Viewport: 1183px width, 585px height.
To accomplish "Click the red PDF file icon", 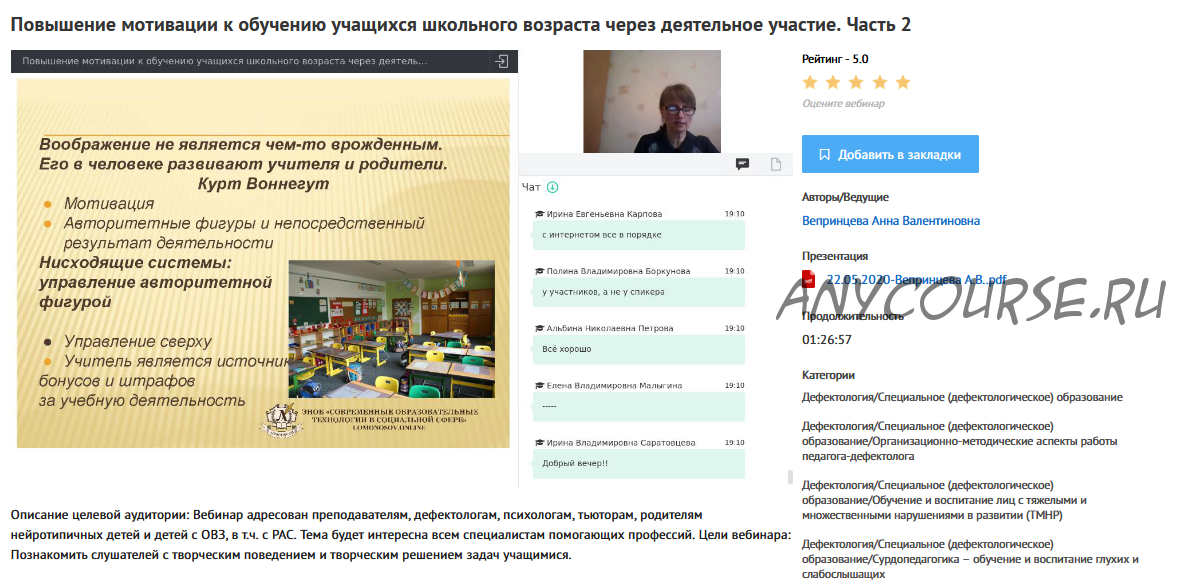I will [x=809, y=279].
